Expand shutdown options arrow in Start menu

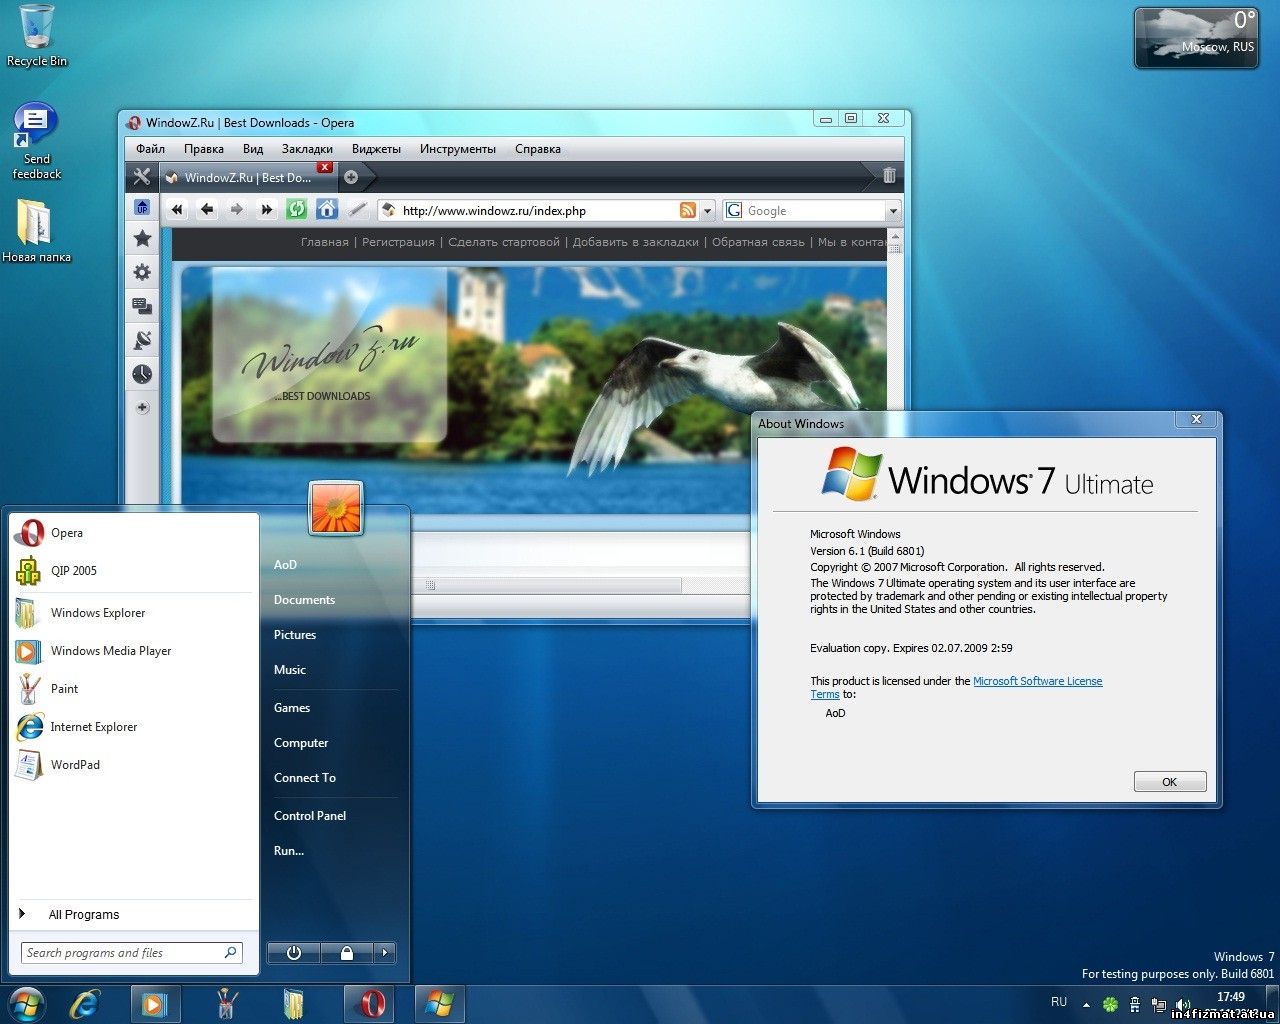pos(384,953)
